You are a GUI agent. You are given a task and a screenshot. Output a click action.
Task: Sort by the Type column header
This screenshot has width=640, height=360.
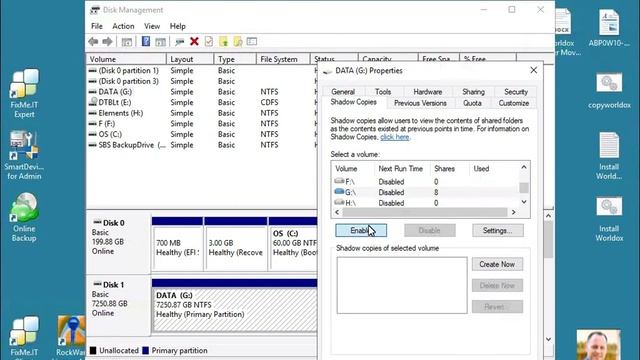point(236,59)
